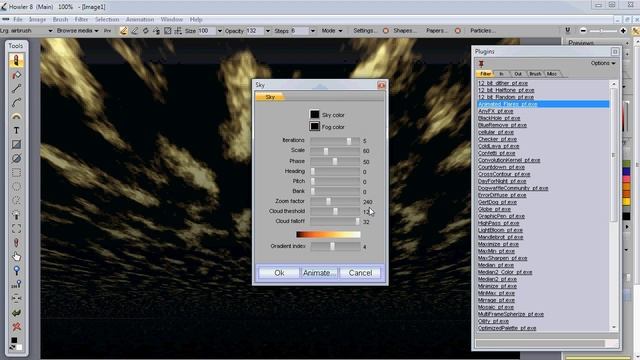Click the red circle icon next to Settings
Viewport: 640px width, 360px height.
386,31
